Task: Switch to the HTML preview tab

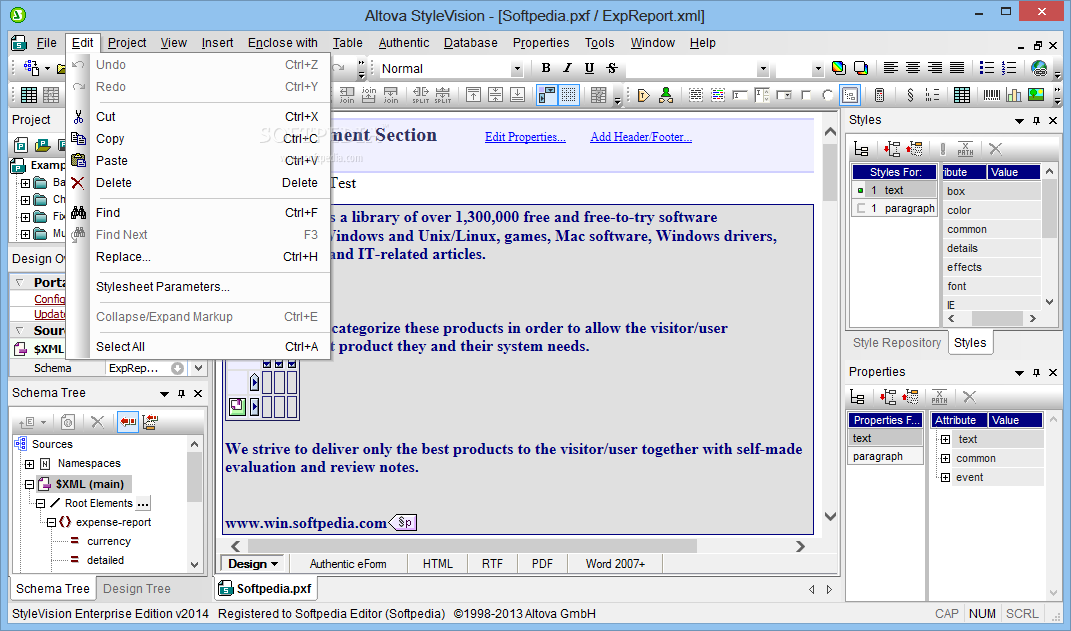Action: pos(438,564)
